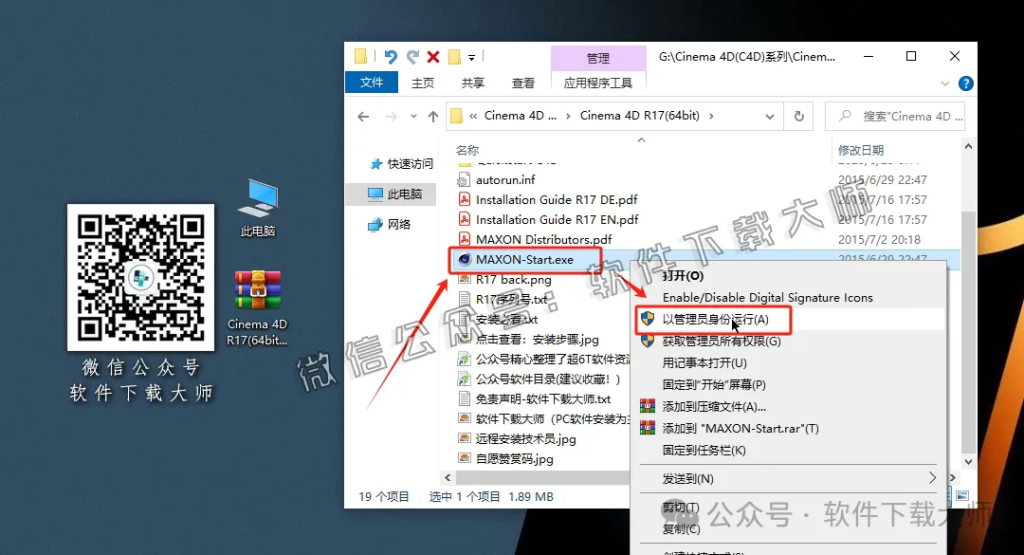Select 快速访问 in navigation pane

tap(402, 163)
